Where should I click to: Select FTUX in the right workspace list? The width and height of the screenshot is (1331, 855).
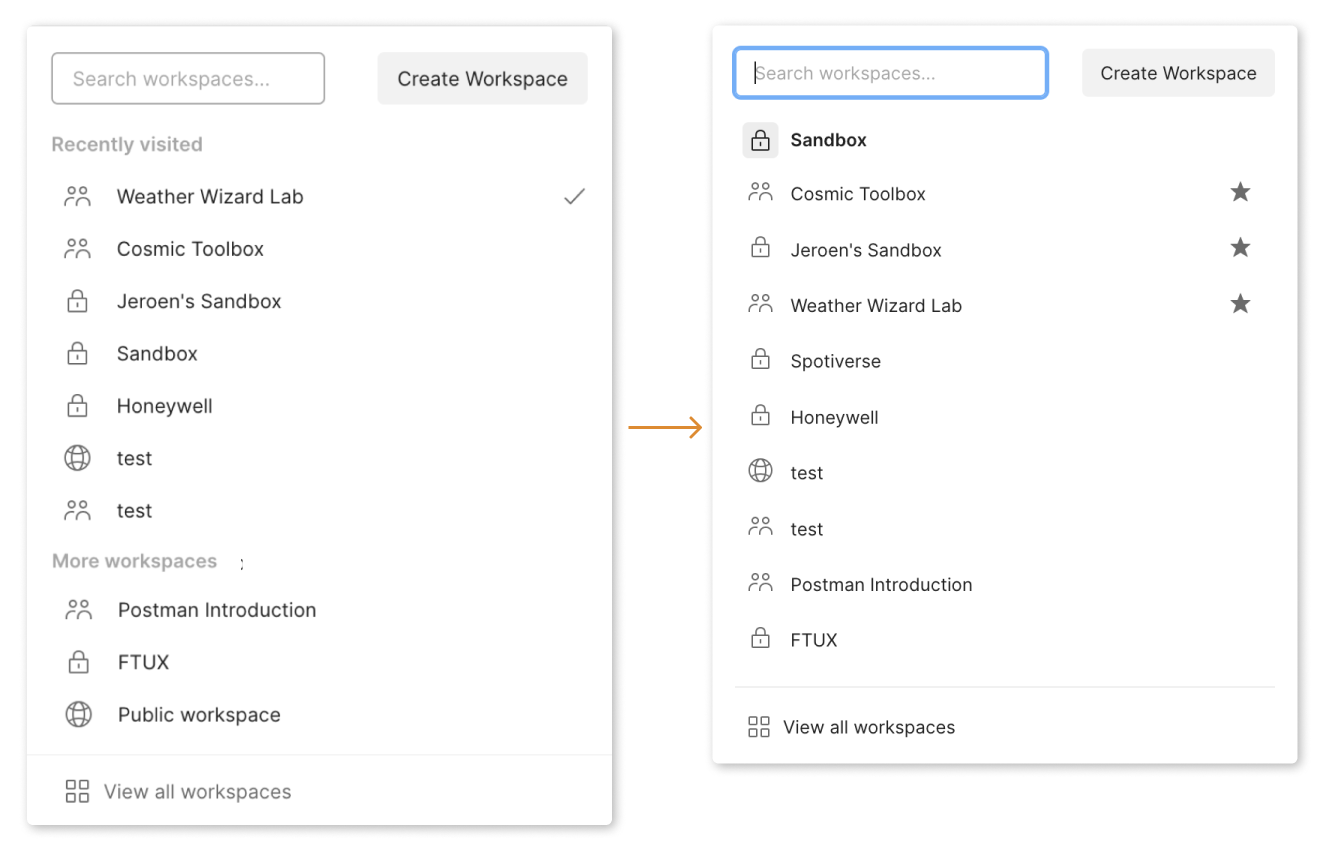coord(813,640)
